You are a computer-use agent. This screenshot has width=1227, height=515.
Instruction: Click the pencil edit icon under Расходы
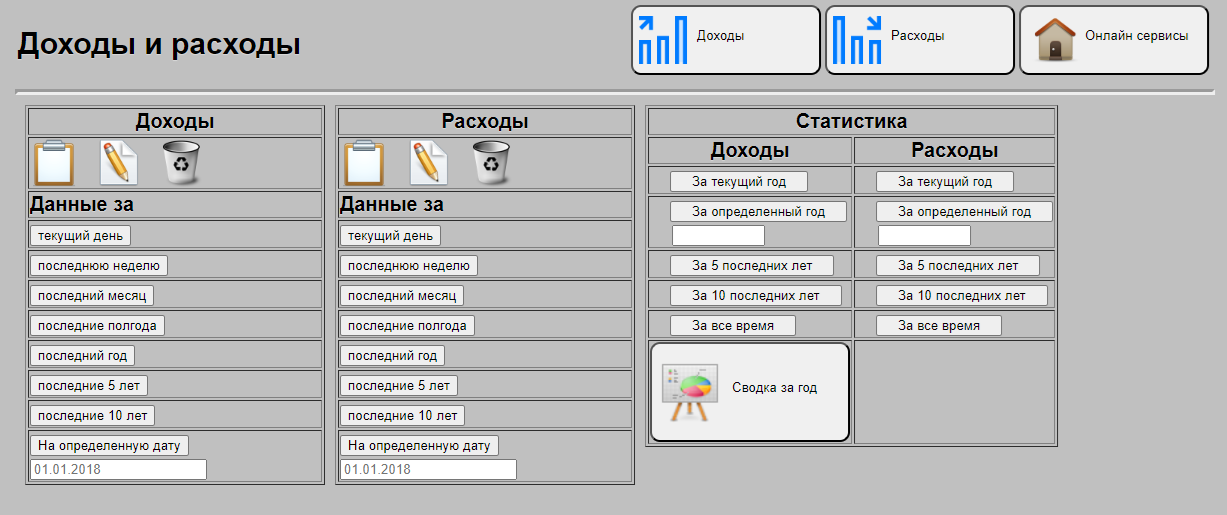click(428, 163)
